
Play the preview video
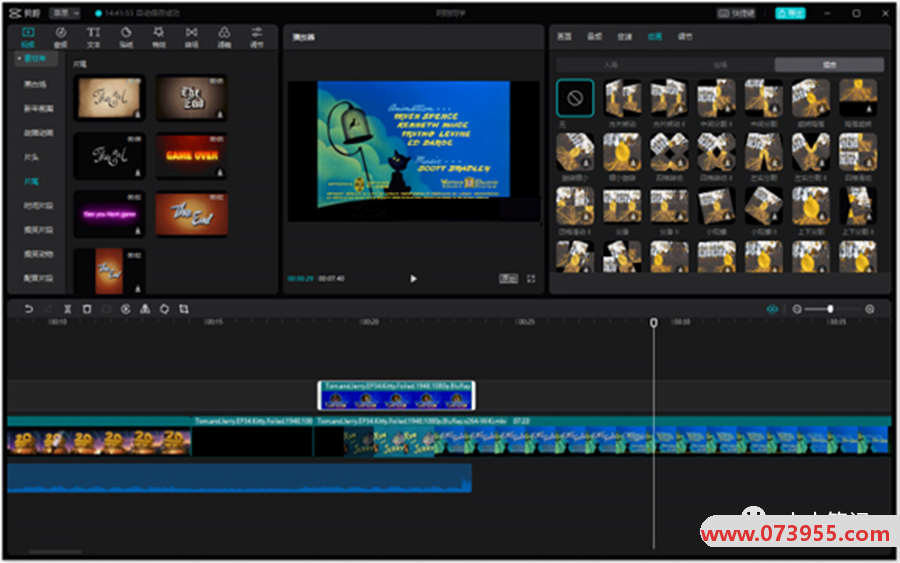tap(413, 278)
